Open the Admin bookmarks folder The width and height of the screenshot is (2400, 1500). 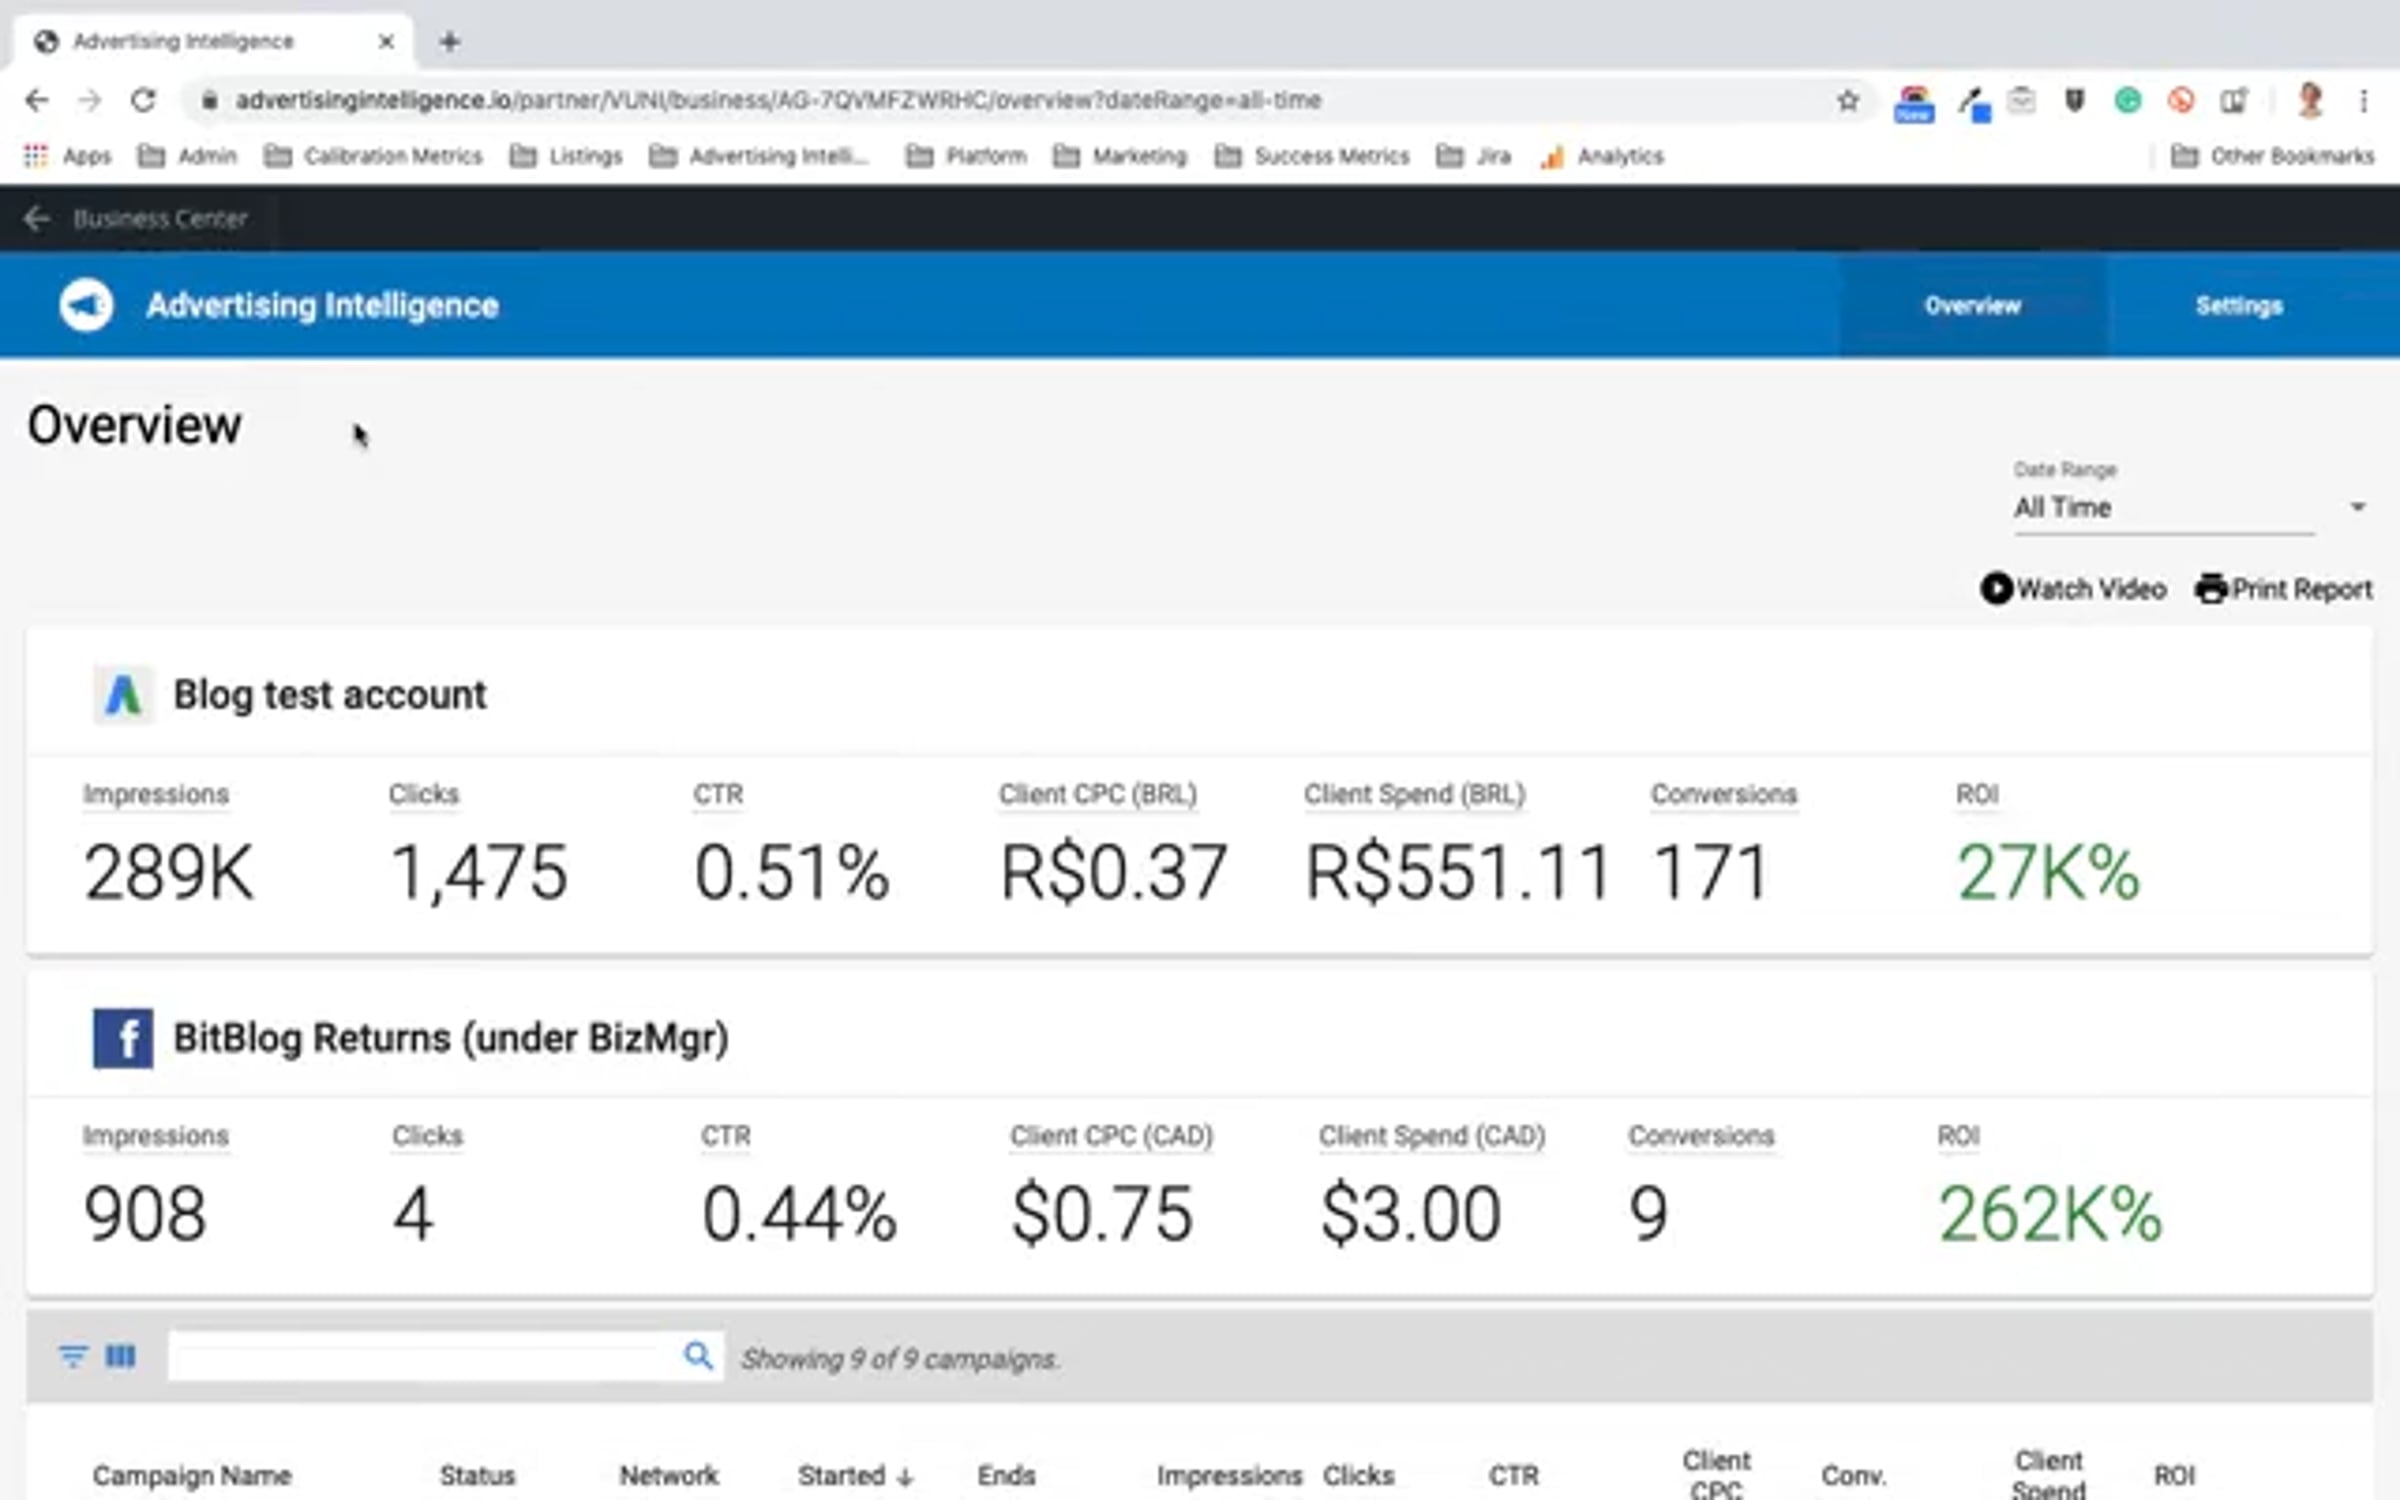tap(187, 156)
